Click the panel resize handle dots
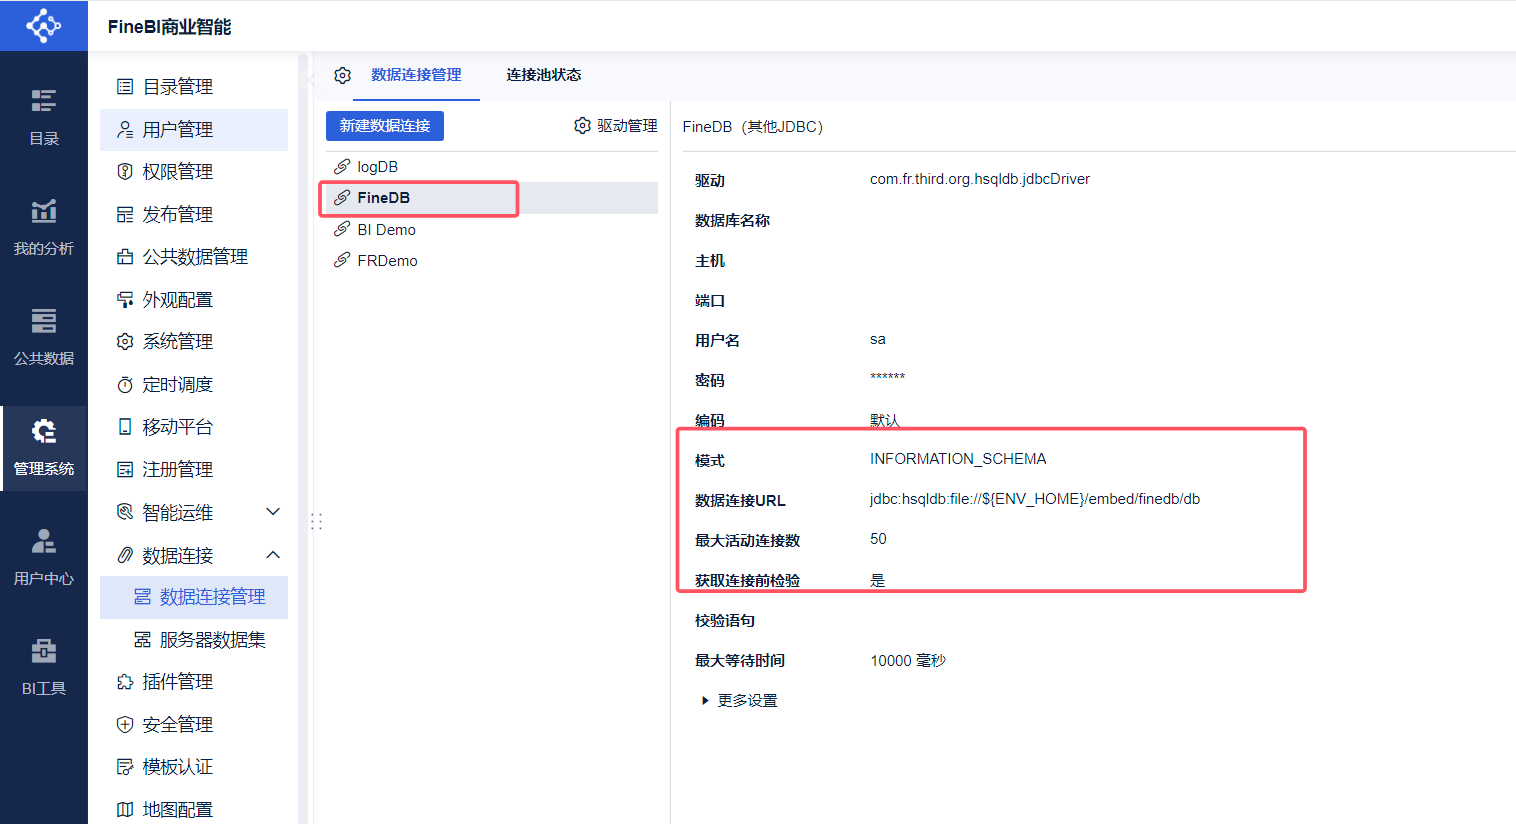1516x824 pixels. click(x=316, y=522)
